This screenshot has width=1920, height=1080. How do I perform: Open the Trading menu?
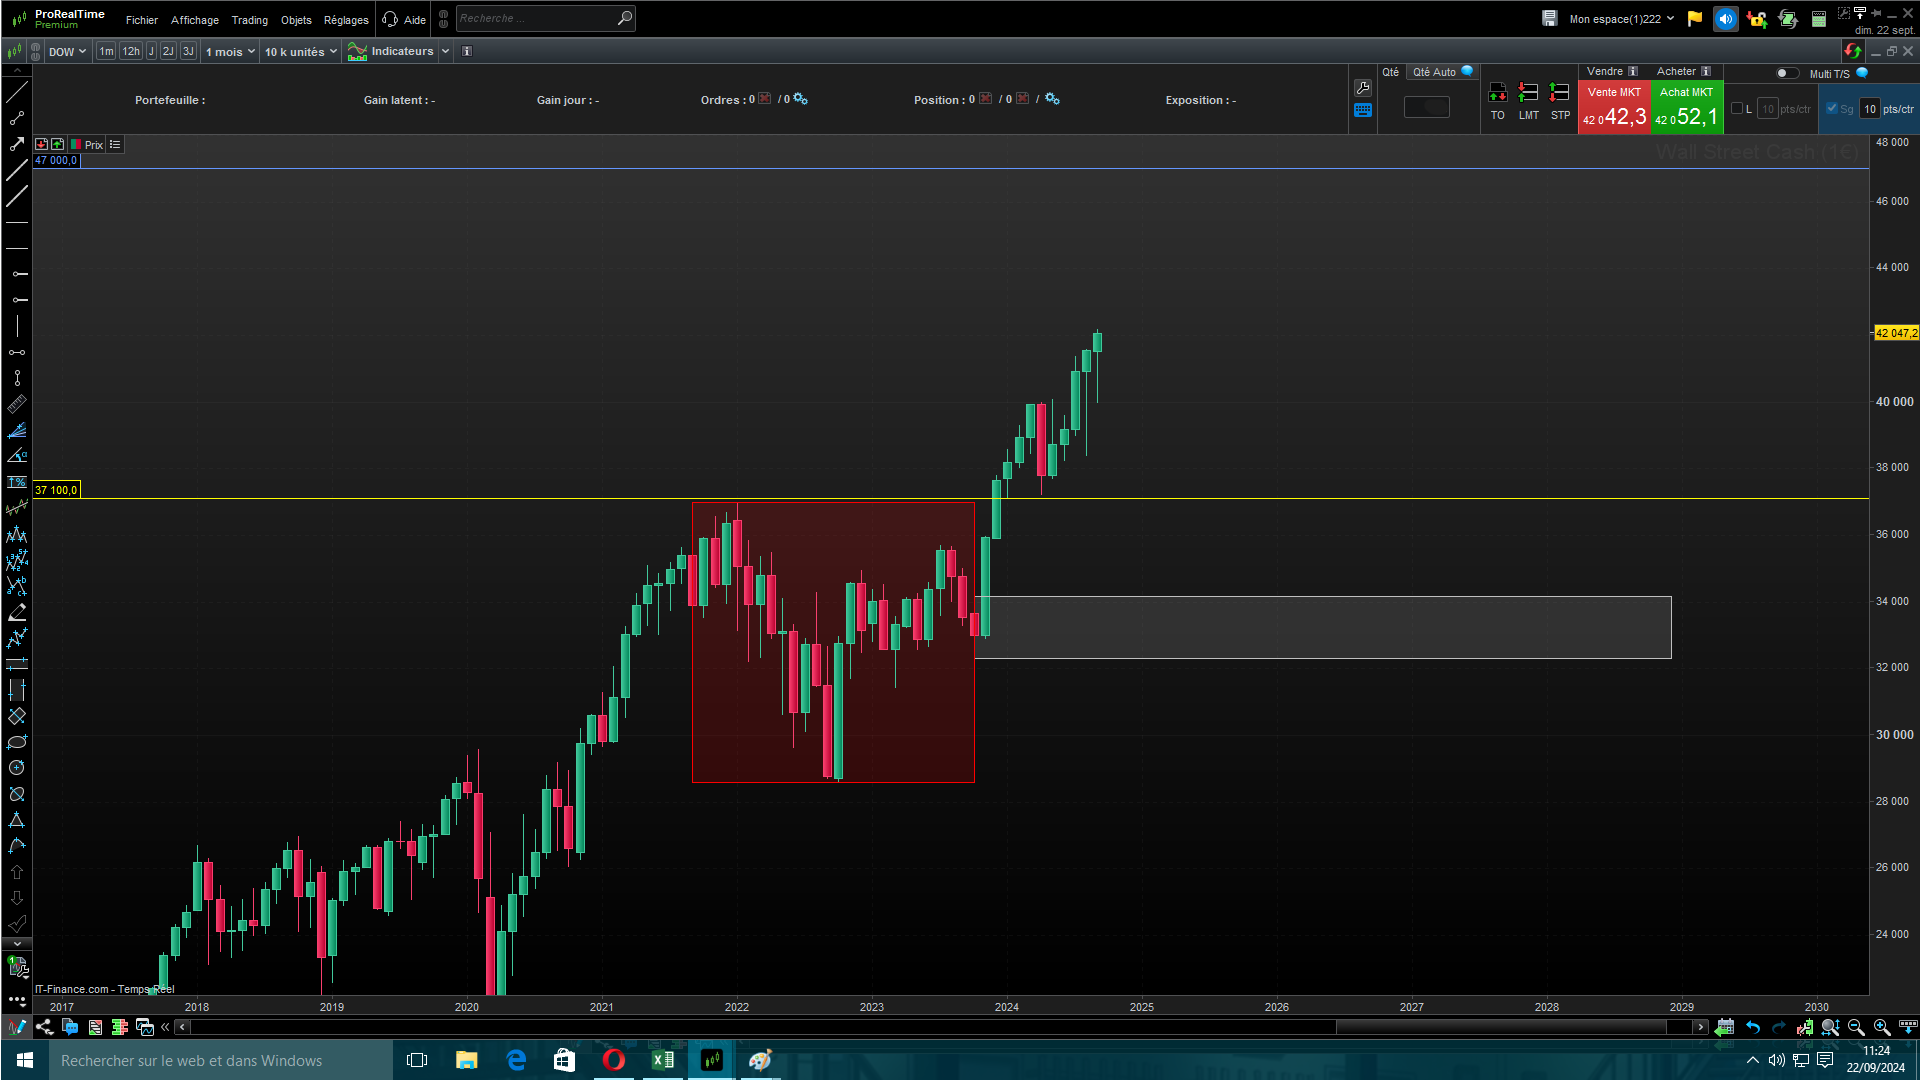(249, 20)
